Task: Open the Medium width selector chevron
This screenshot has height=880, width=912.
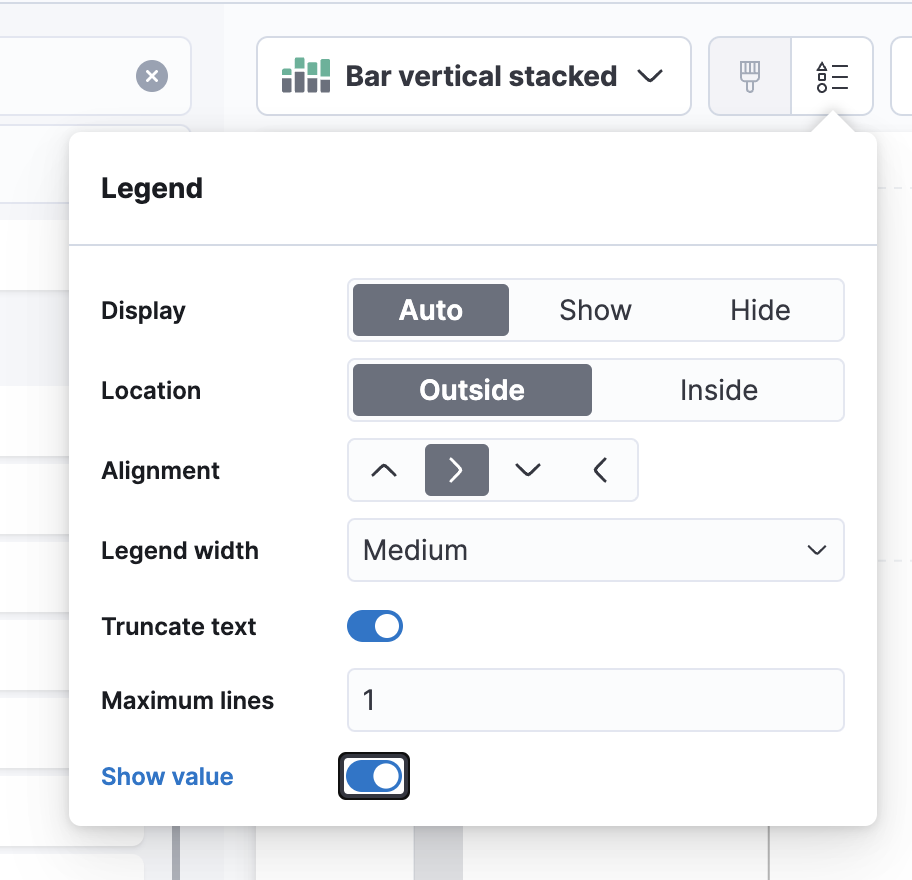Action: (x=816, y=550)
